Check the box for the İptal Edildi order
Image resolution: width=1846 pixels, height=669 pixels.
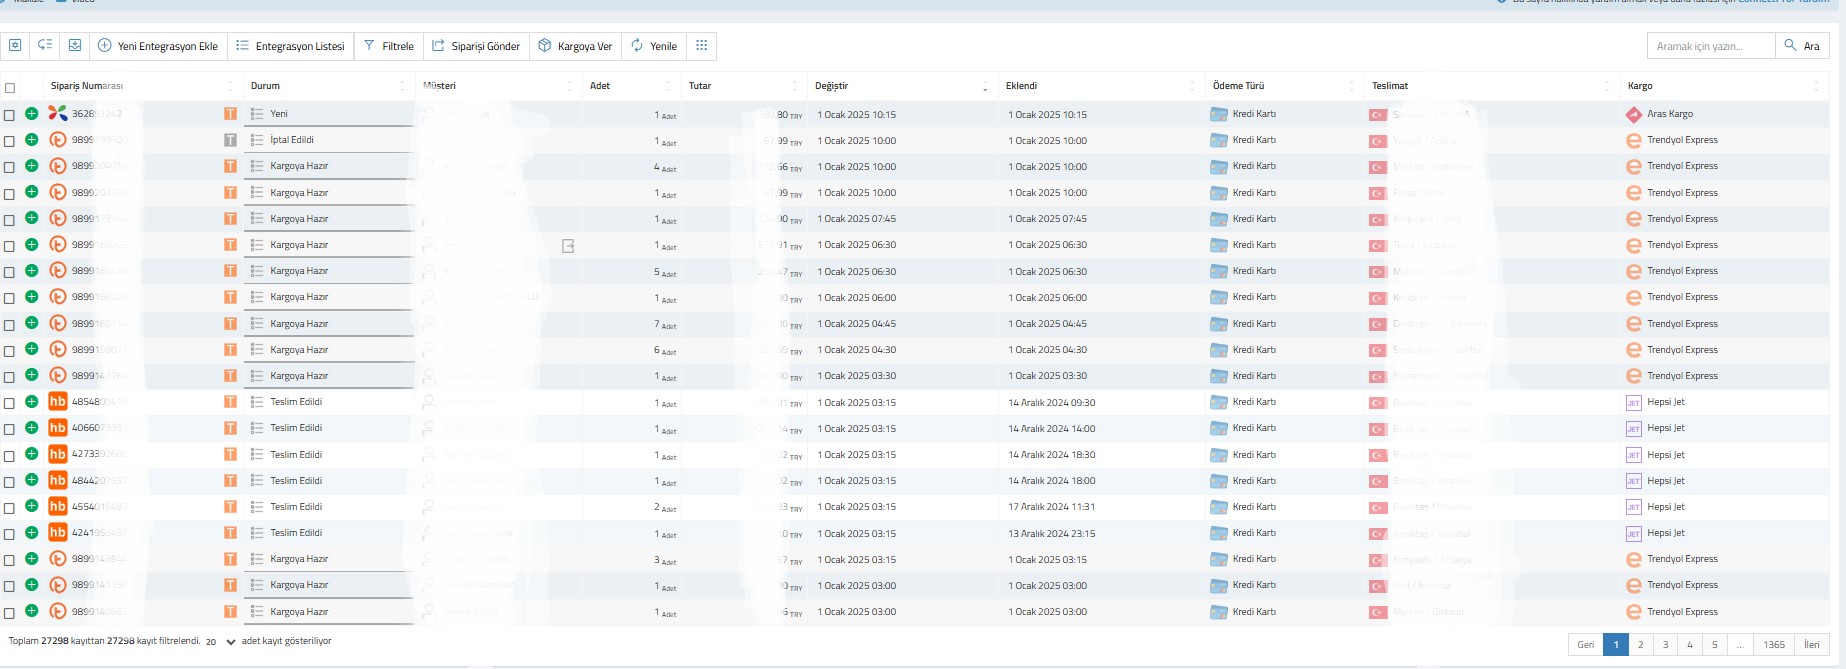pyautogui.click(x=10, y=141)
